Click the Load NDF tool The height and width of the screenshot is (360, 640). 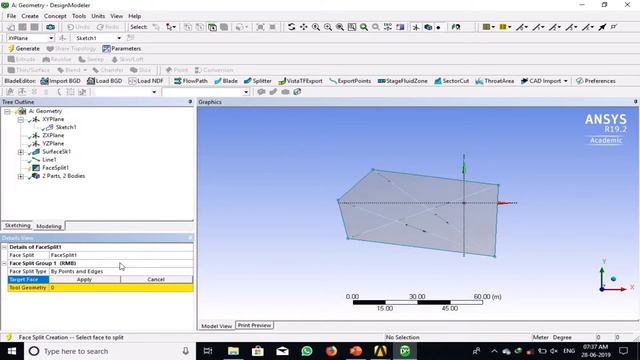(x=146, y=81)
